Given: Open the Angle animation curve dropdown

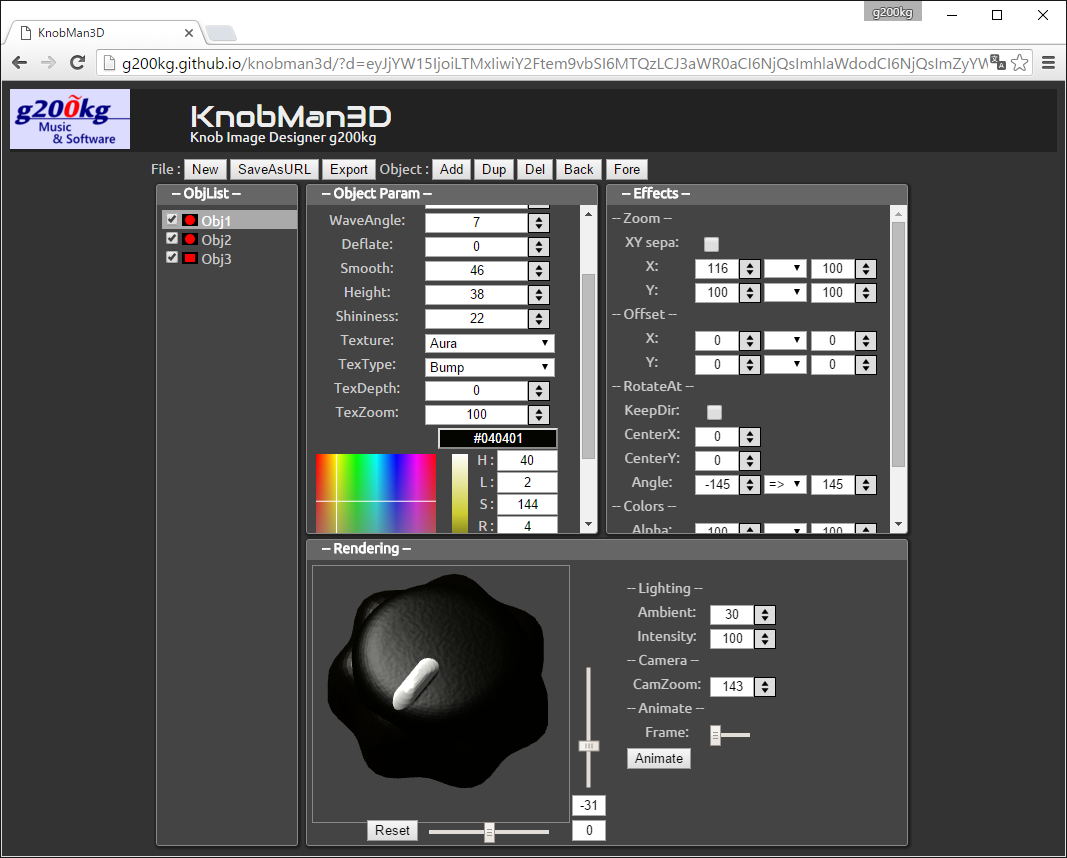Looking at the screenshot, I should 785,485.
